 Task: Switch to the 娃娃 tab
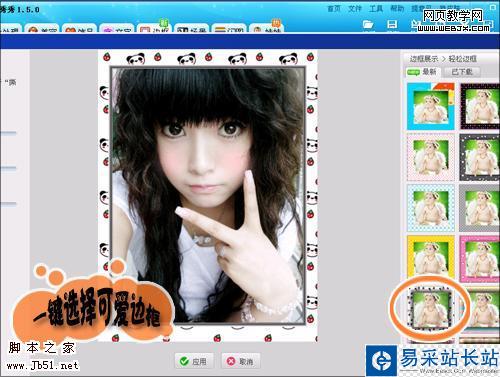(x=267, y=29)
